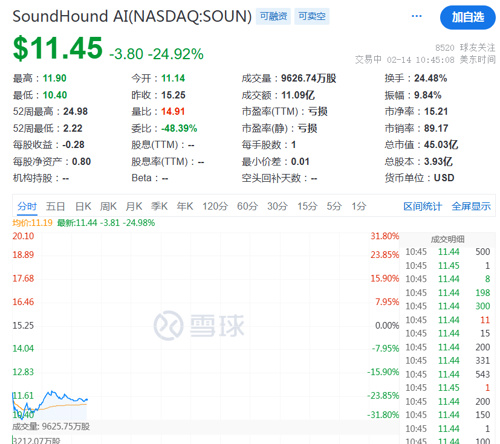Open 区间统计 range statistics

coord(422,206)
